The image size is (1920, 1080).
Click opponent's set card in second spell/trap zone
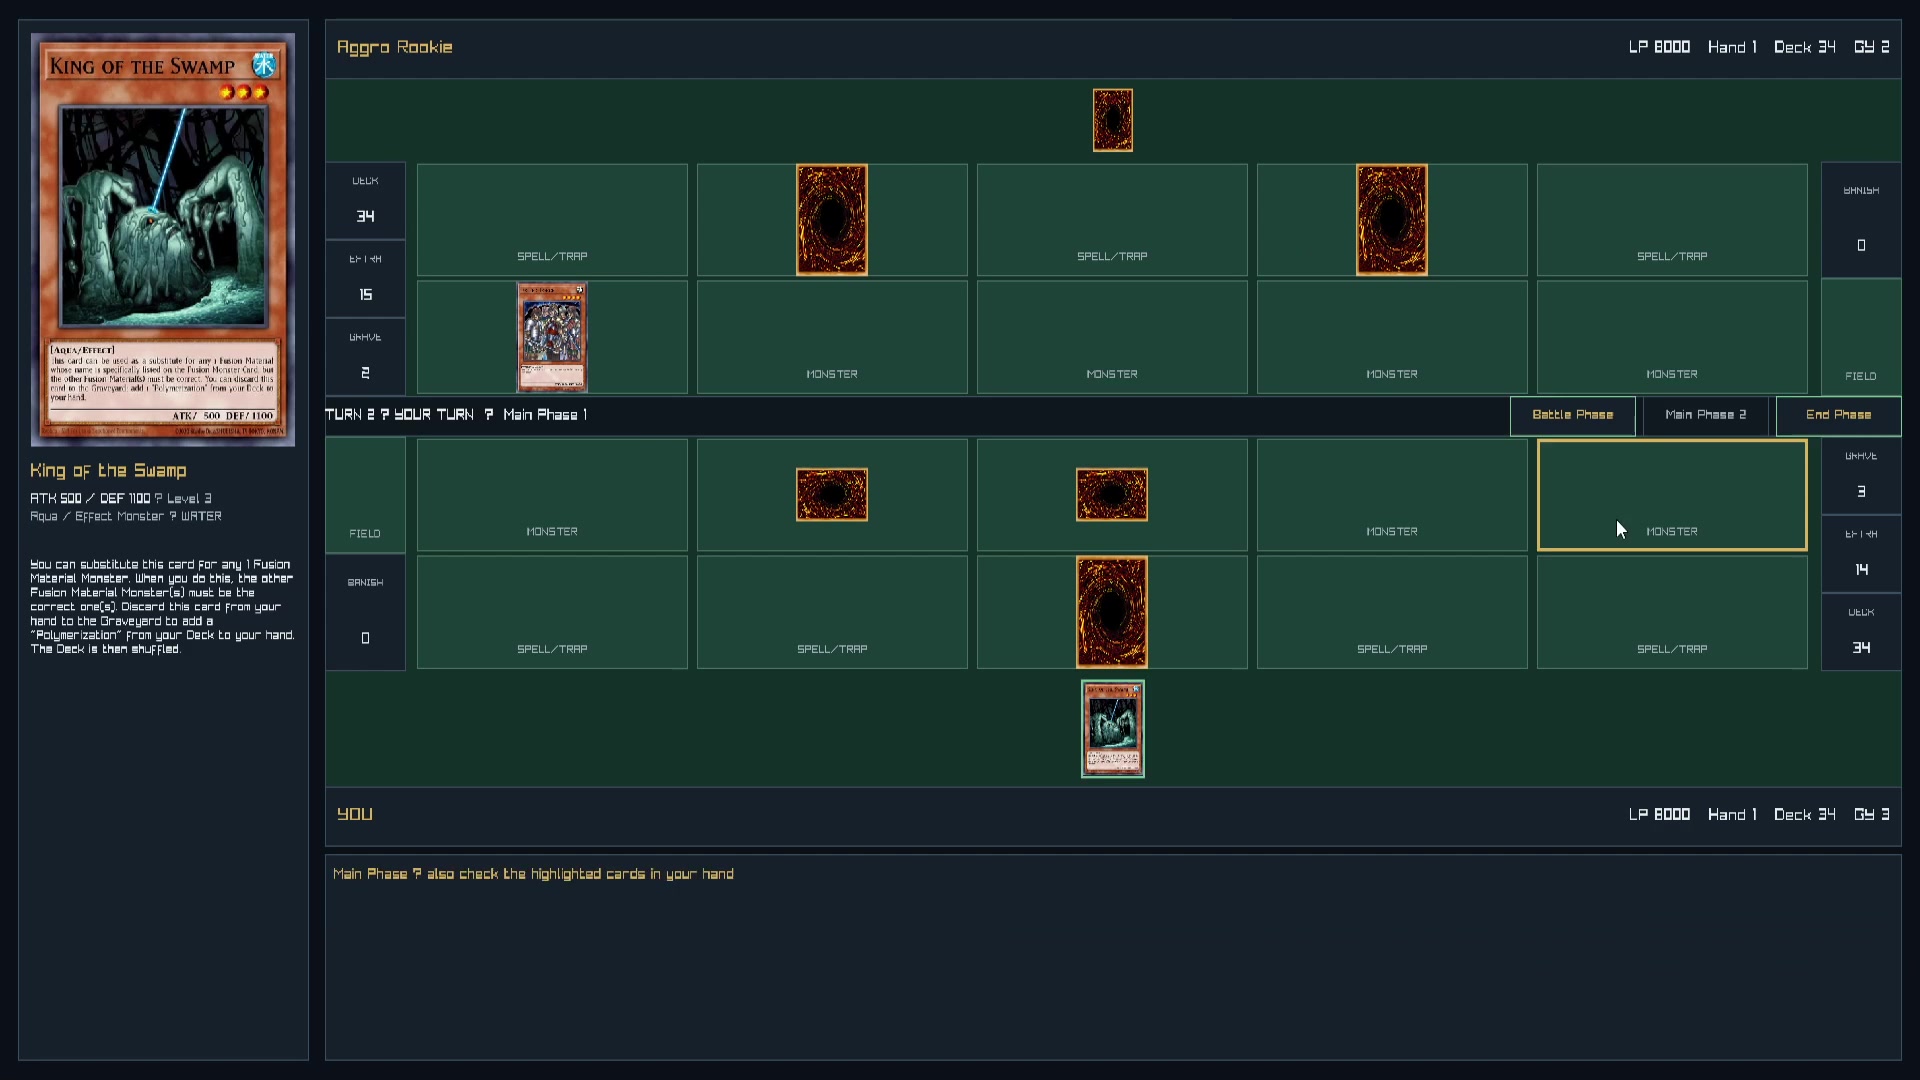[x=832, y=220]
